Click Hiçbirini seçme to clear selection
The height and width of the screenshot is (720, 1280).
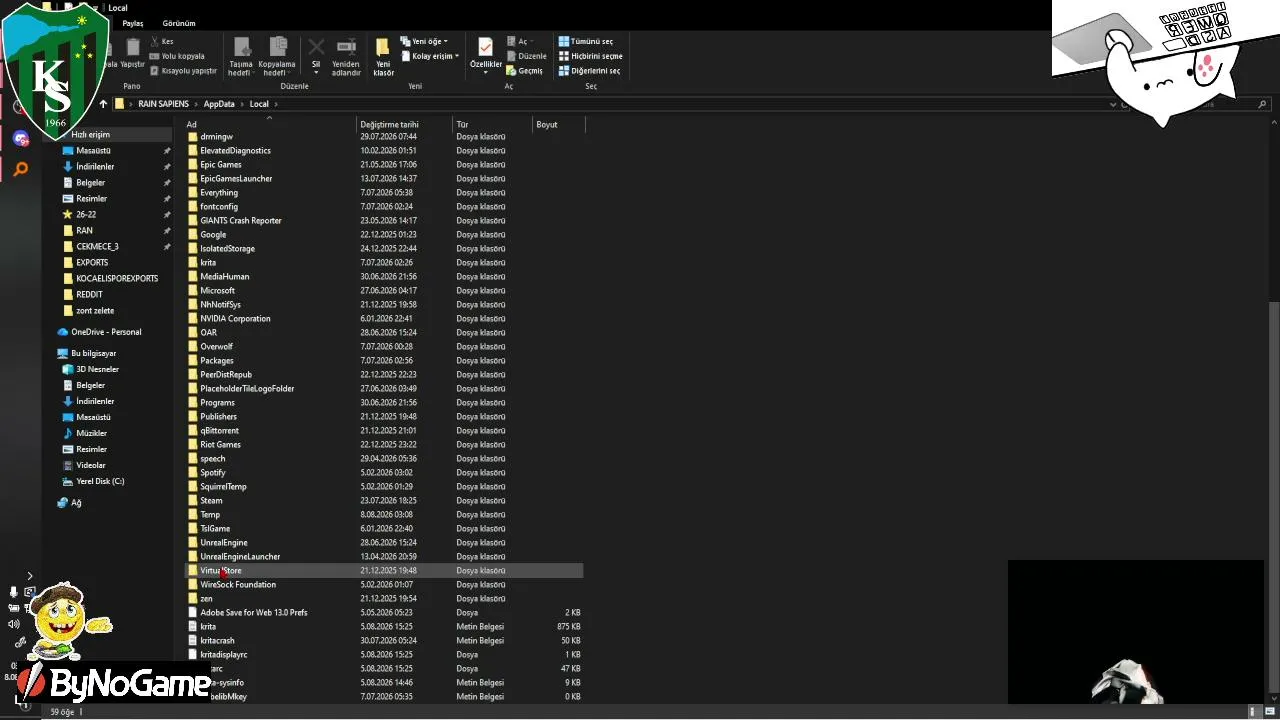pyautogui.click(x=590, y=56)
